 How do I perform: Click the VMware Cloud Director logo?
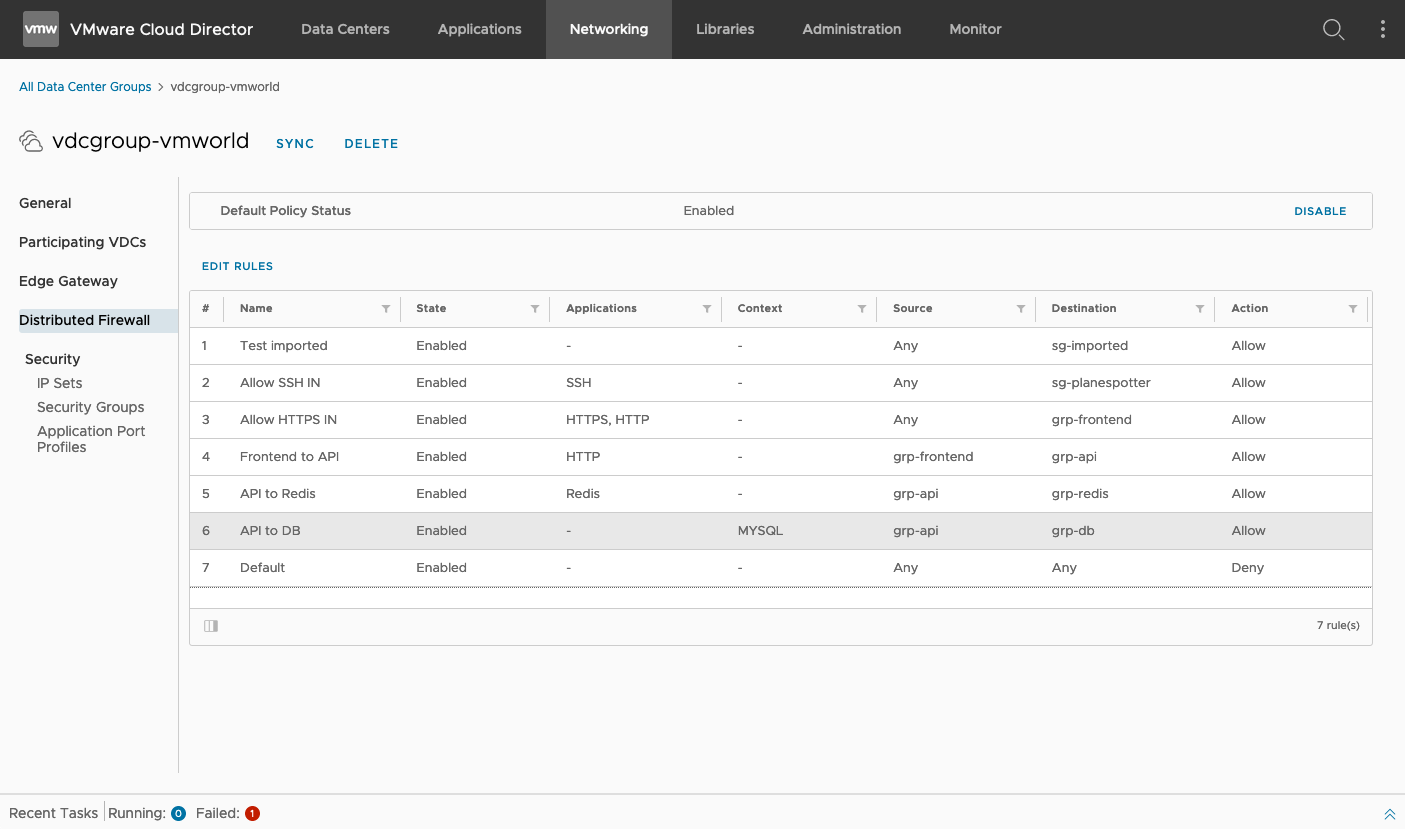coord(41,29)
